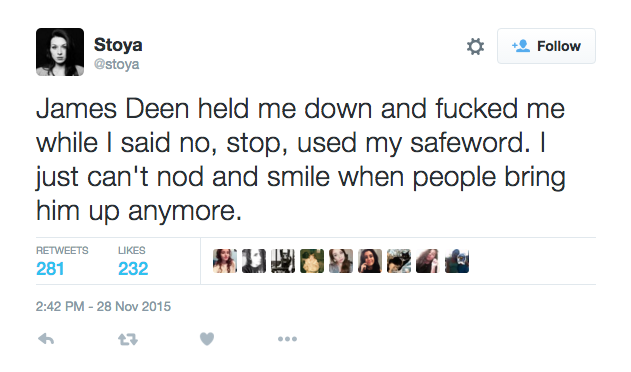
Task: Open the @stoya handle link
Action: point(116,64)
